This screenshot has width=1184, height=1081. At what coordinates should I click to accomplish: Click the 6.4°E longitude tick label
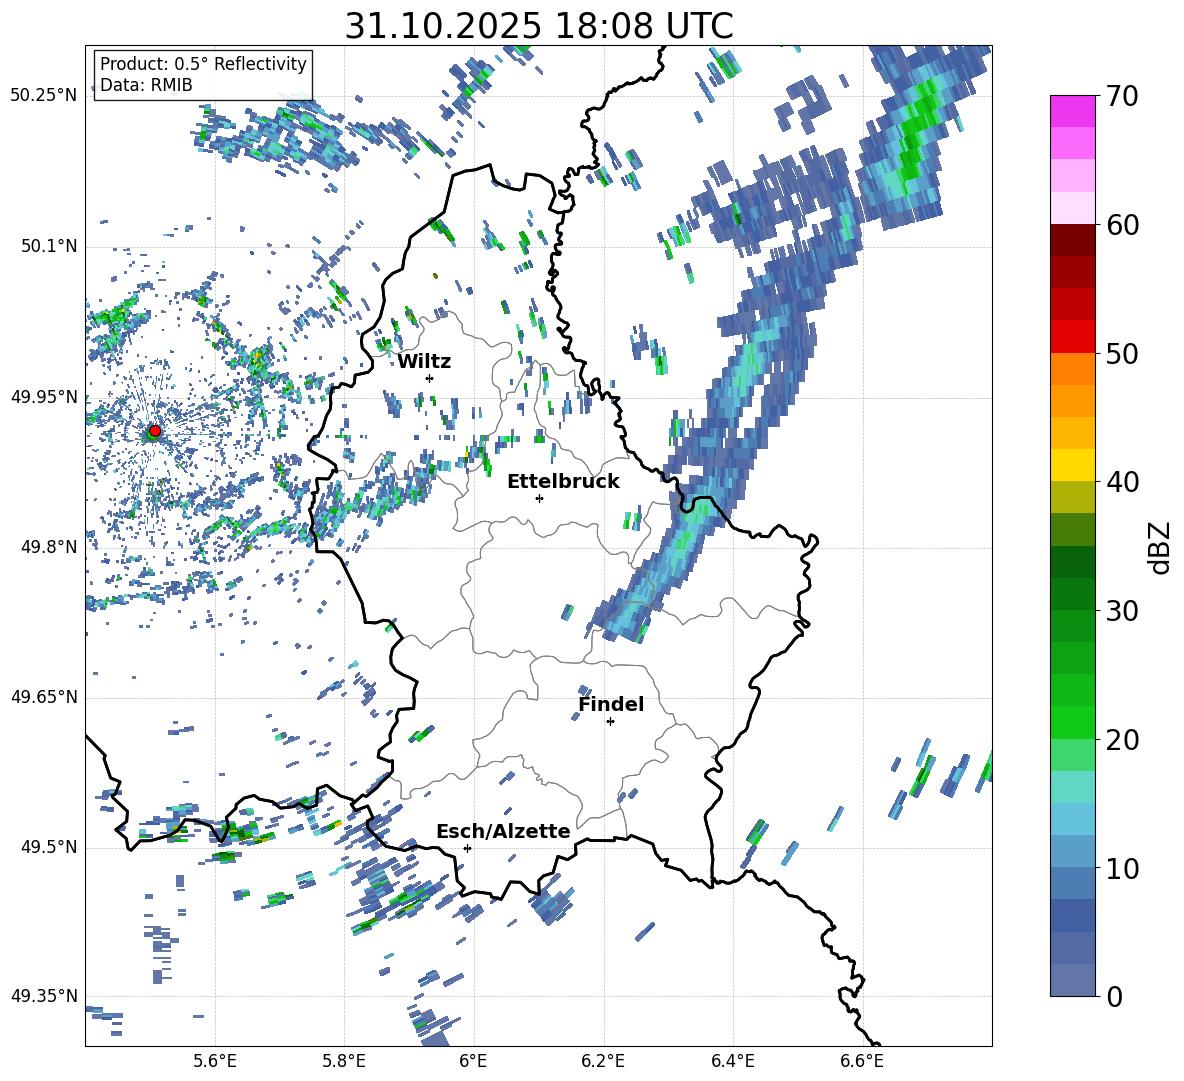pos(732,1061)
